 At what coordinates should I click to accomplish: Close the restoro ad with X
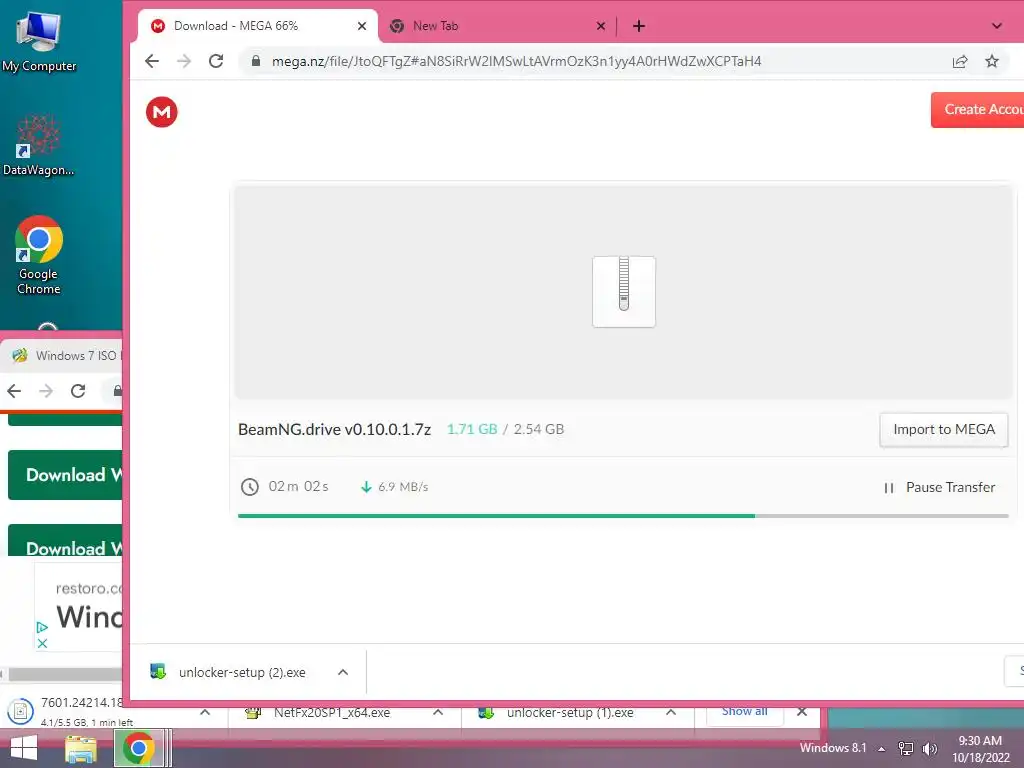coord(42,643)
